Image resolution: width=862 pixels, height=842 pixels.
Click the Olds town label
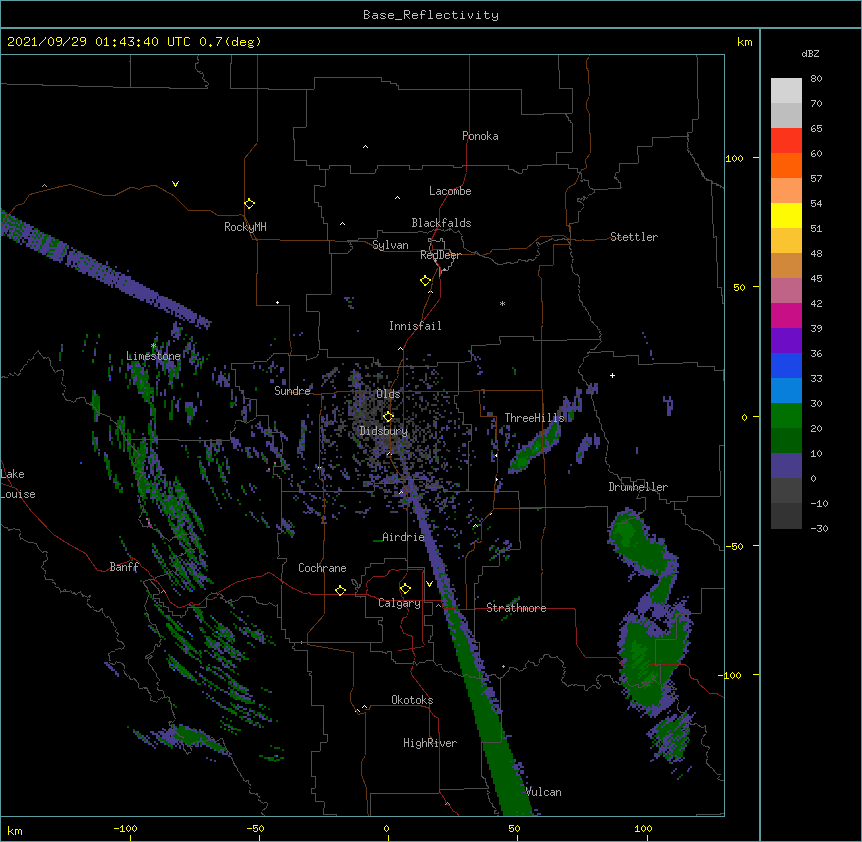click(388, 394)
